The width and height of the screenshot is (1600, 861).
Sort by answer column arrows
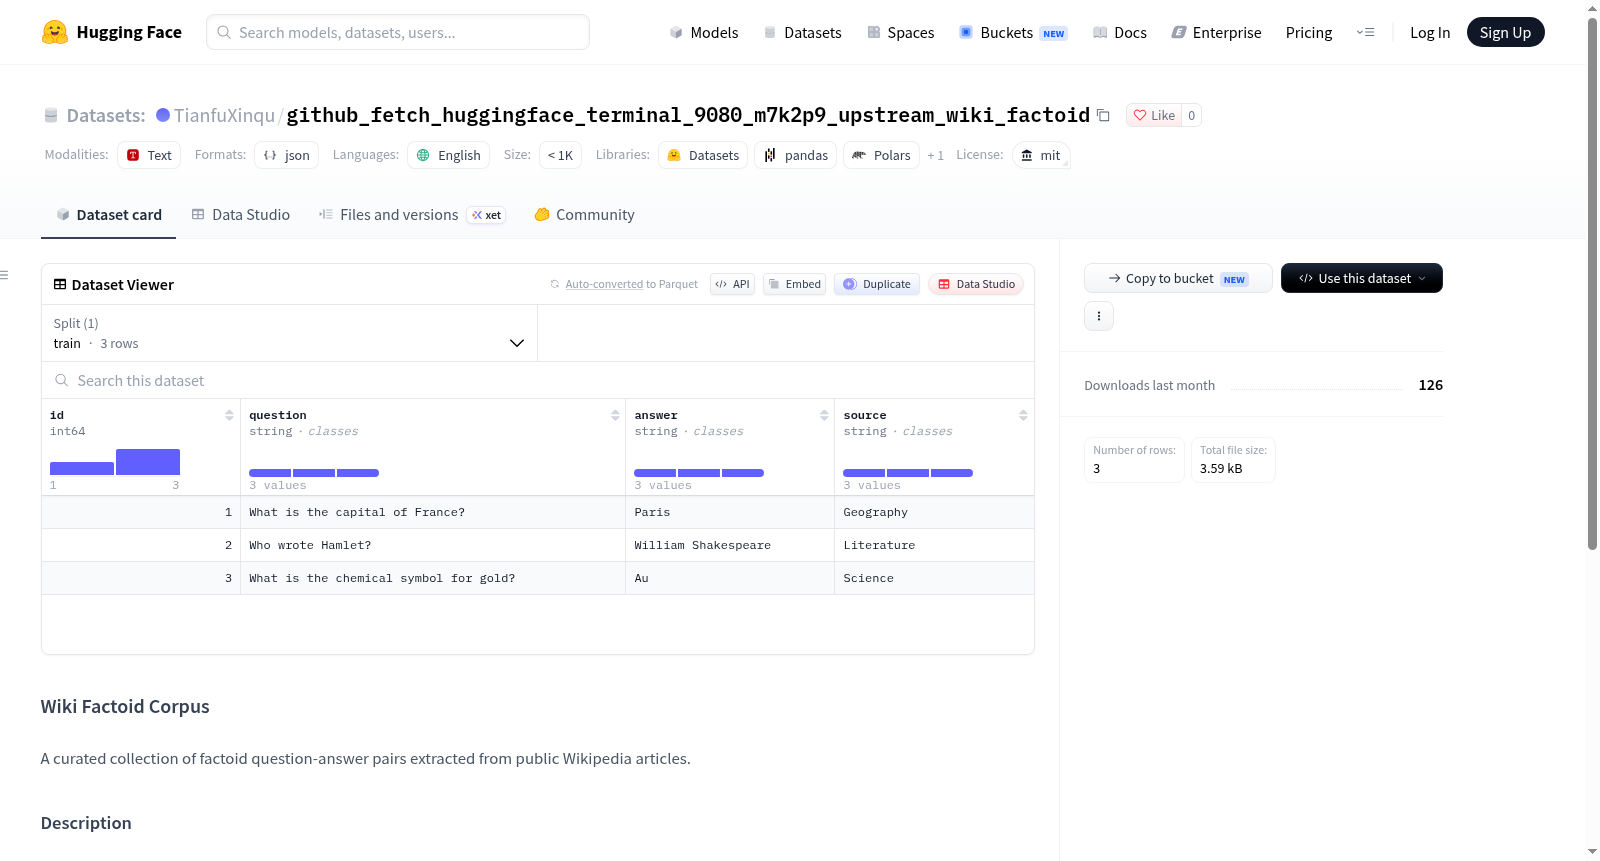(x=824, y=415)
